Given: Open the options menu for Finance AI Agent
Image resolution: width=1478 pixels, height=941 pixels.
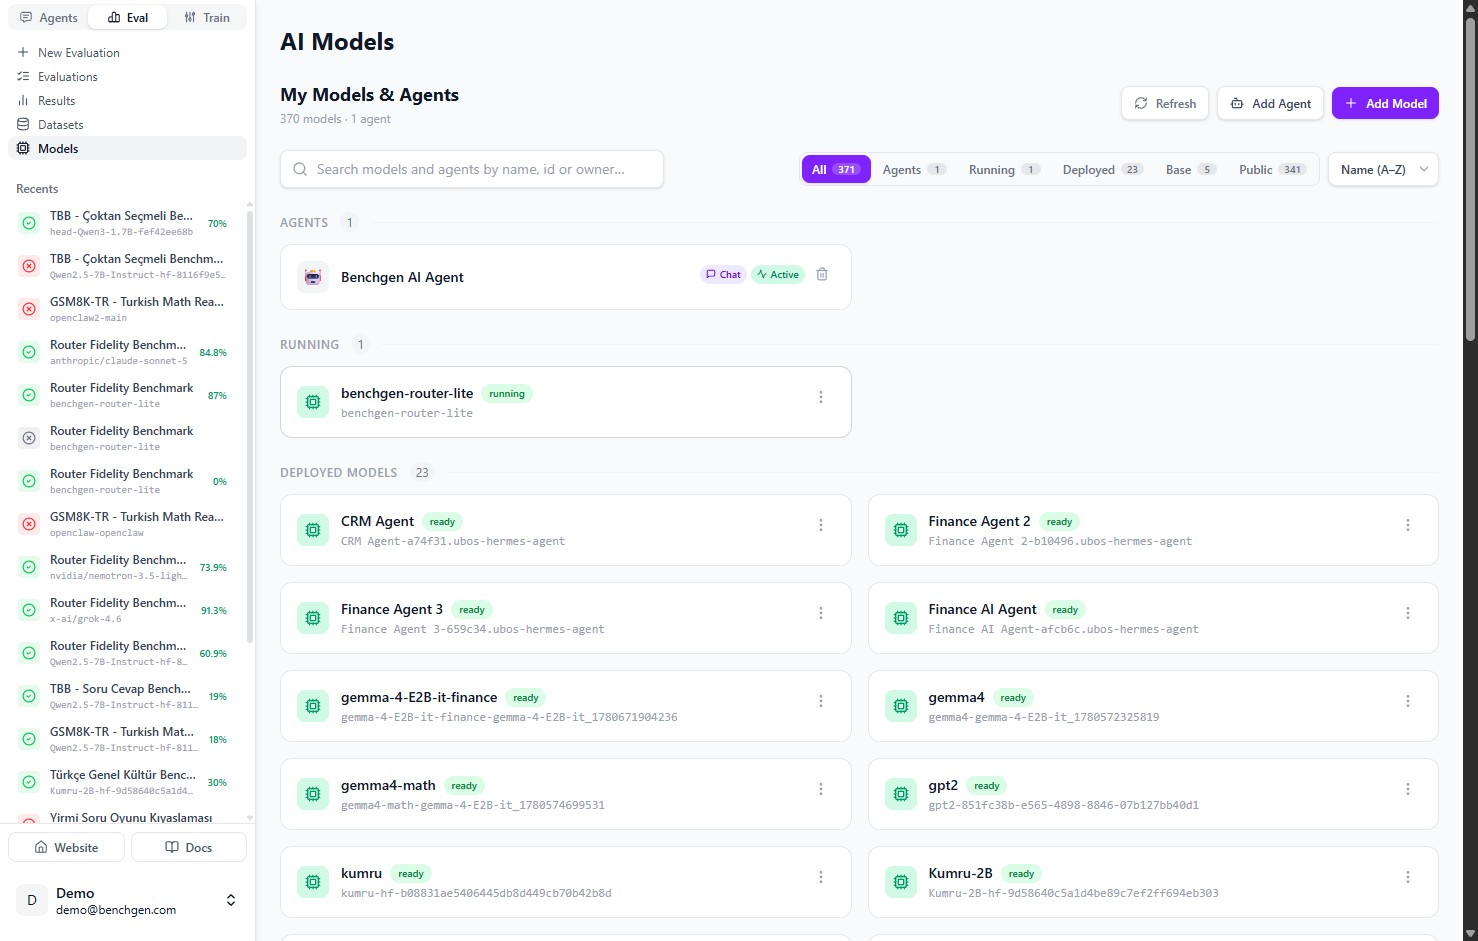Looking at the screenshot, I should (1408, 613).
